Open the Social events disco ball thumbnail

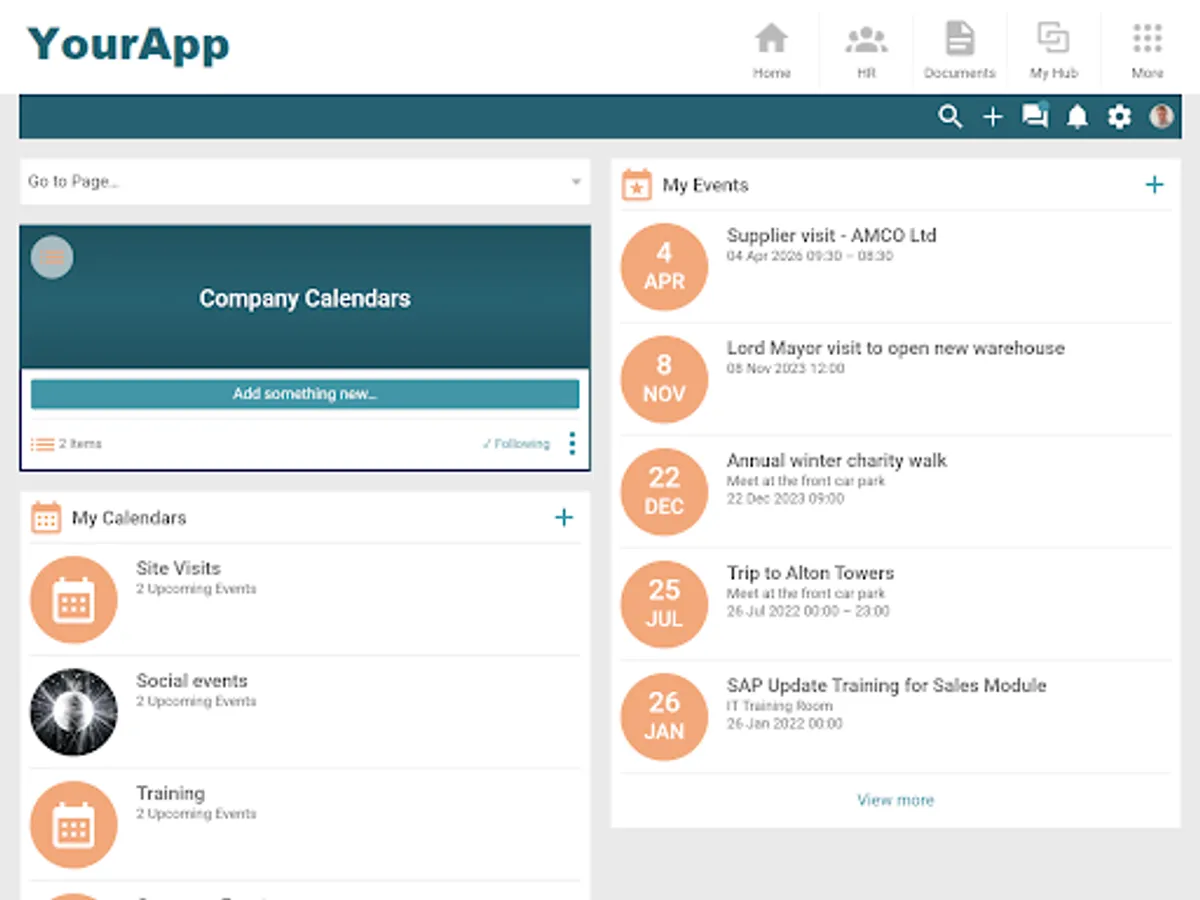(74, 712)
